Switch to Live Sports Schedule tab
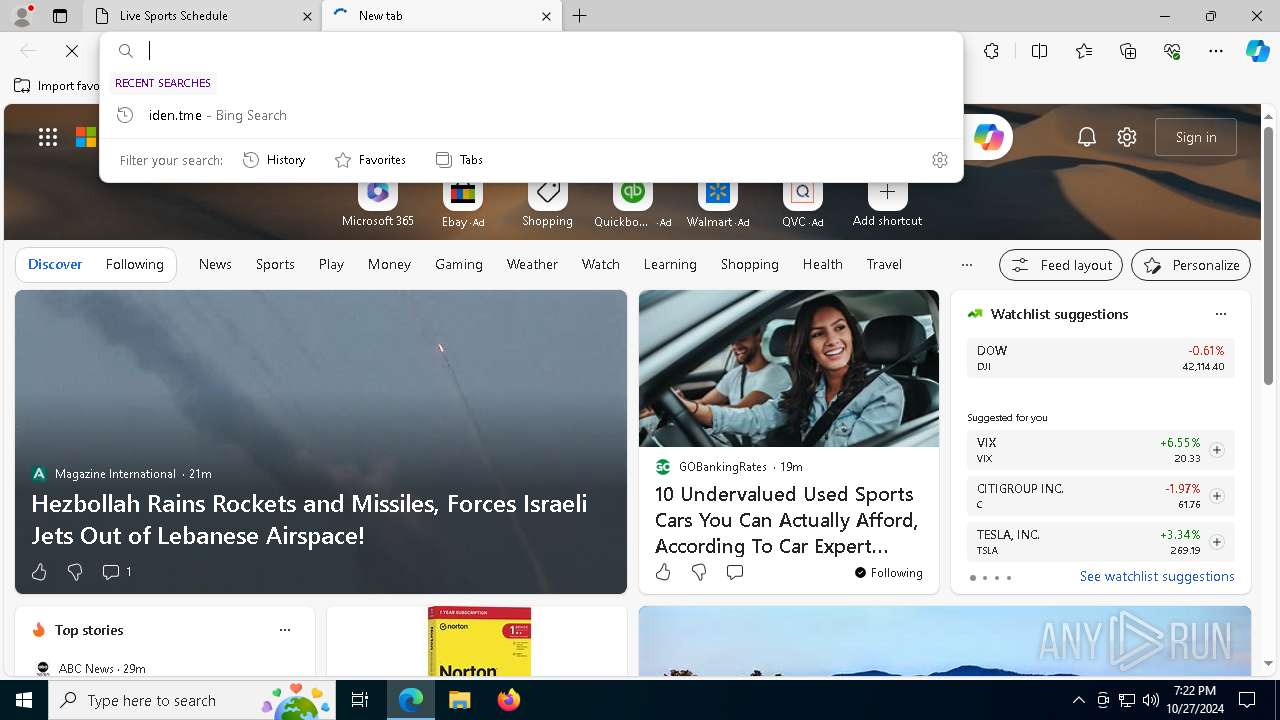 [203, 16]
